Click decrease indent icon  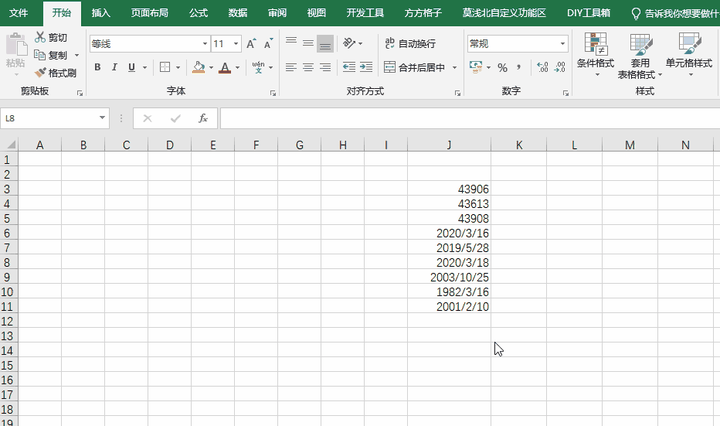point(349,67)
